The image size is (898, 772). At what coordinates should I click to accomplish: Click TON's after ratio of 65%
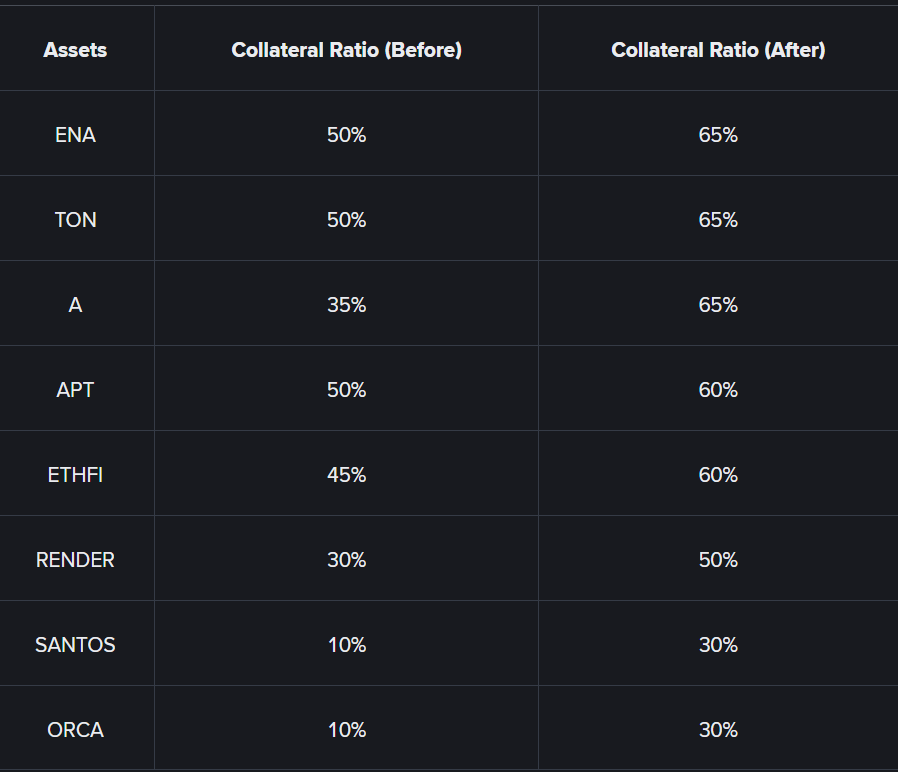717,220
